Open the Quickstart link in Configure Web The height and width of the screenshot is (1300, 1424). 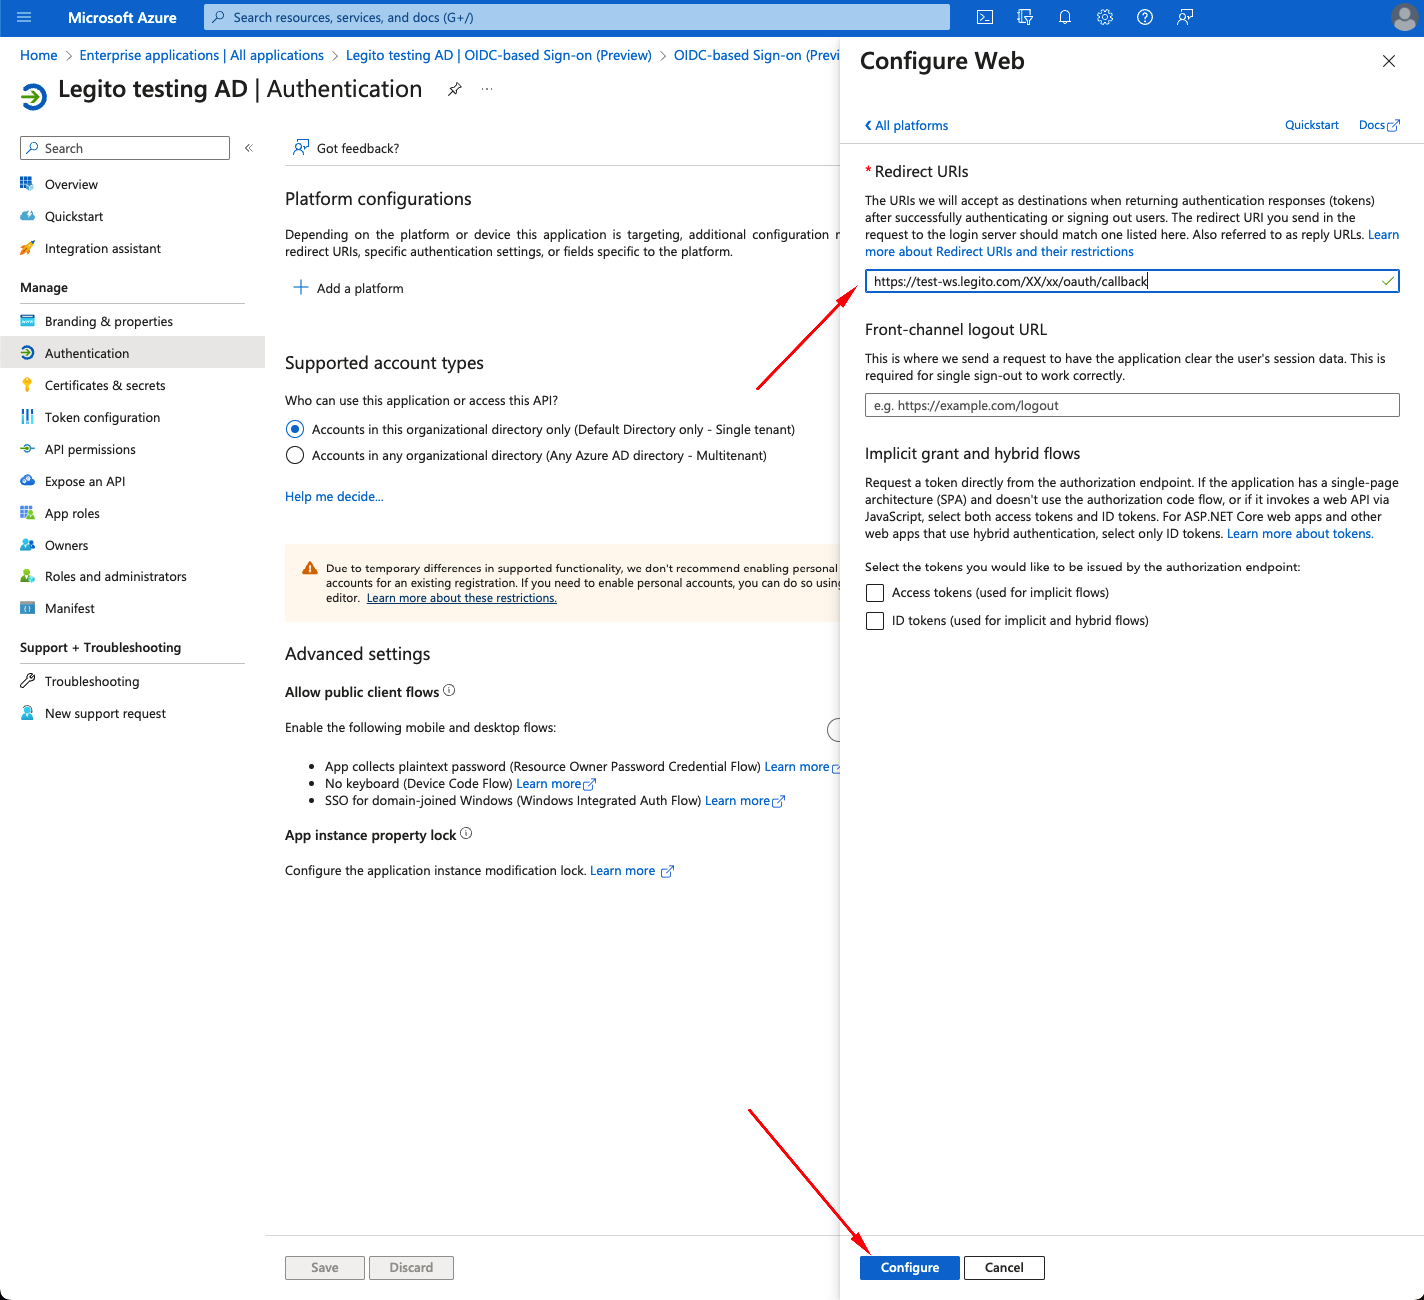click(x=1312, y=125)
